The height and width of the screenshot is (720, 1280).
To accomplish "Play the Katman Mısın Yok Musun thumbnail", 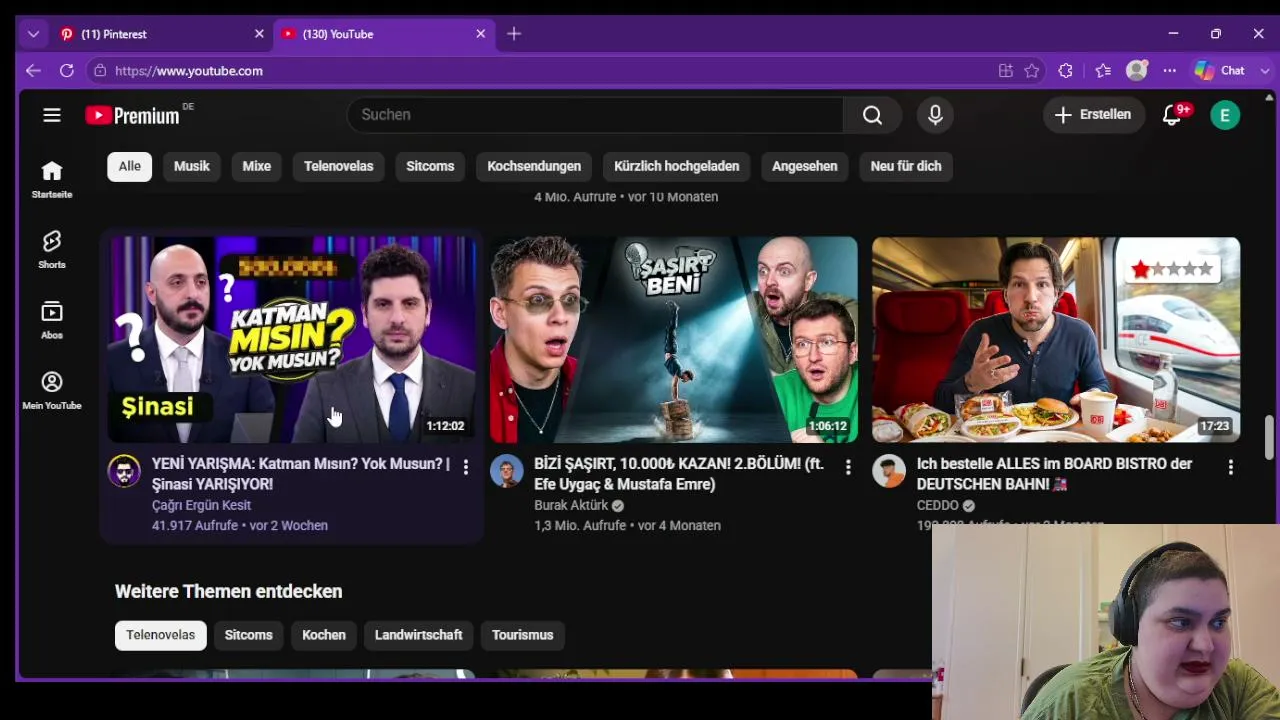I will (x=292, y=339).
